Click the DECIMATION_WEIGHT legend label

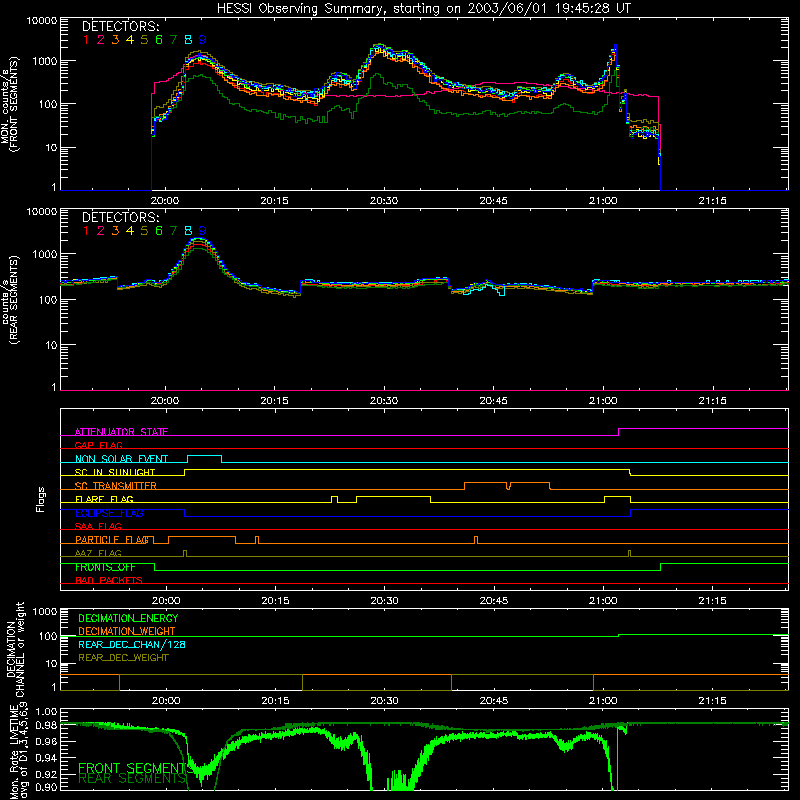pos(127,631)
